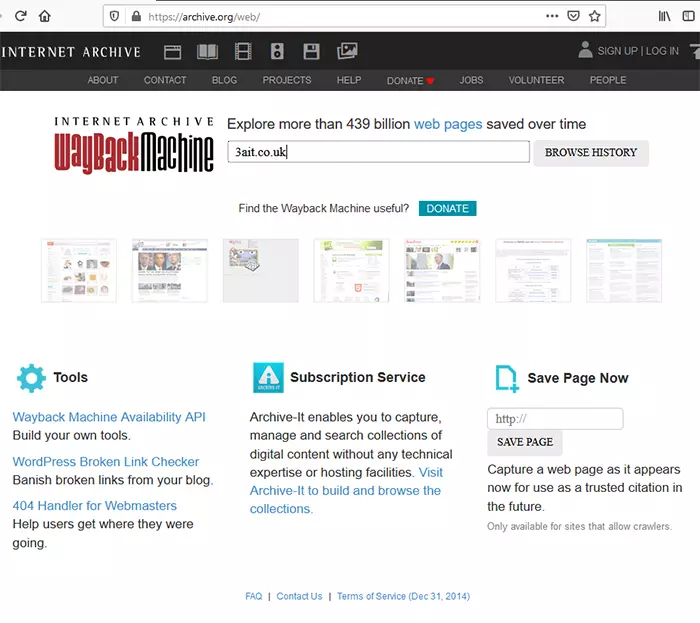700x623 pixels.
Task: Open the last blue-bordered thumbnail
Action: click(x=624, y=270)
